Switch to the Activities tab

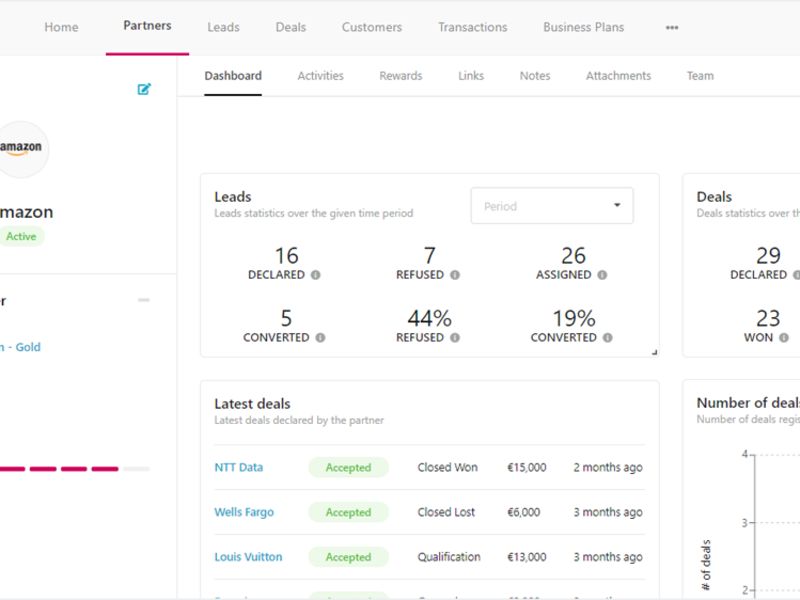320,76
